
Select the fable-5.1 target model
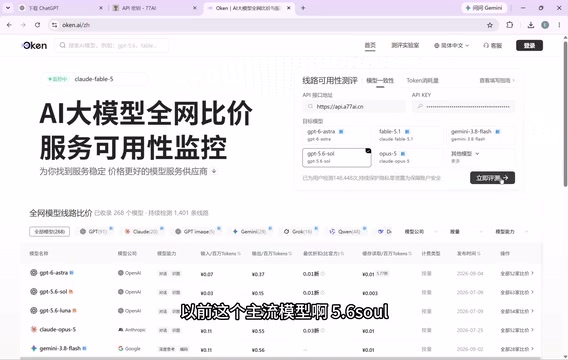pos(409,135)
